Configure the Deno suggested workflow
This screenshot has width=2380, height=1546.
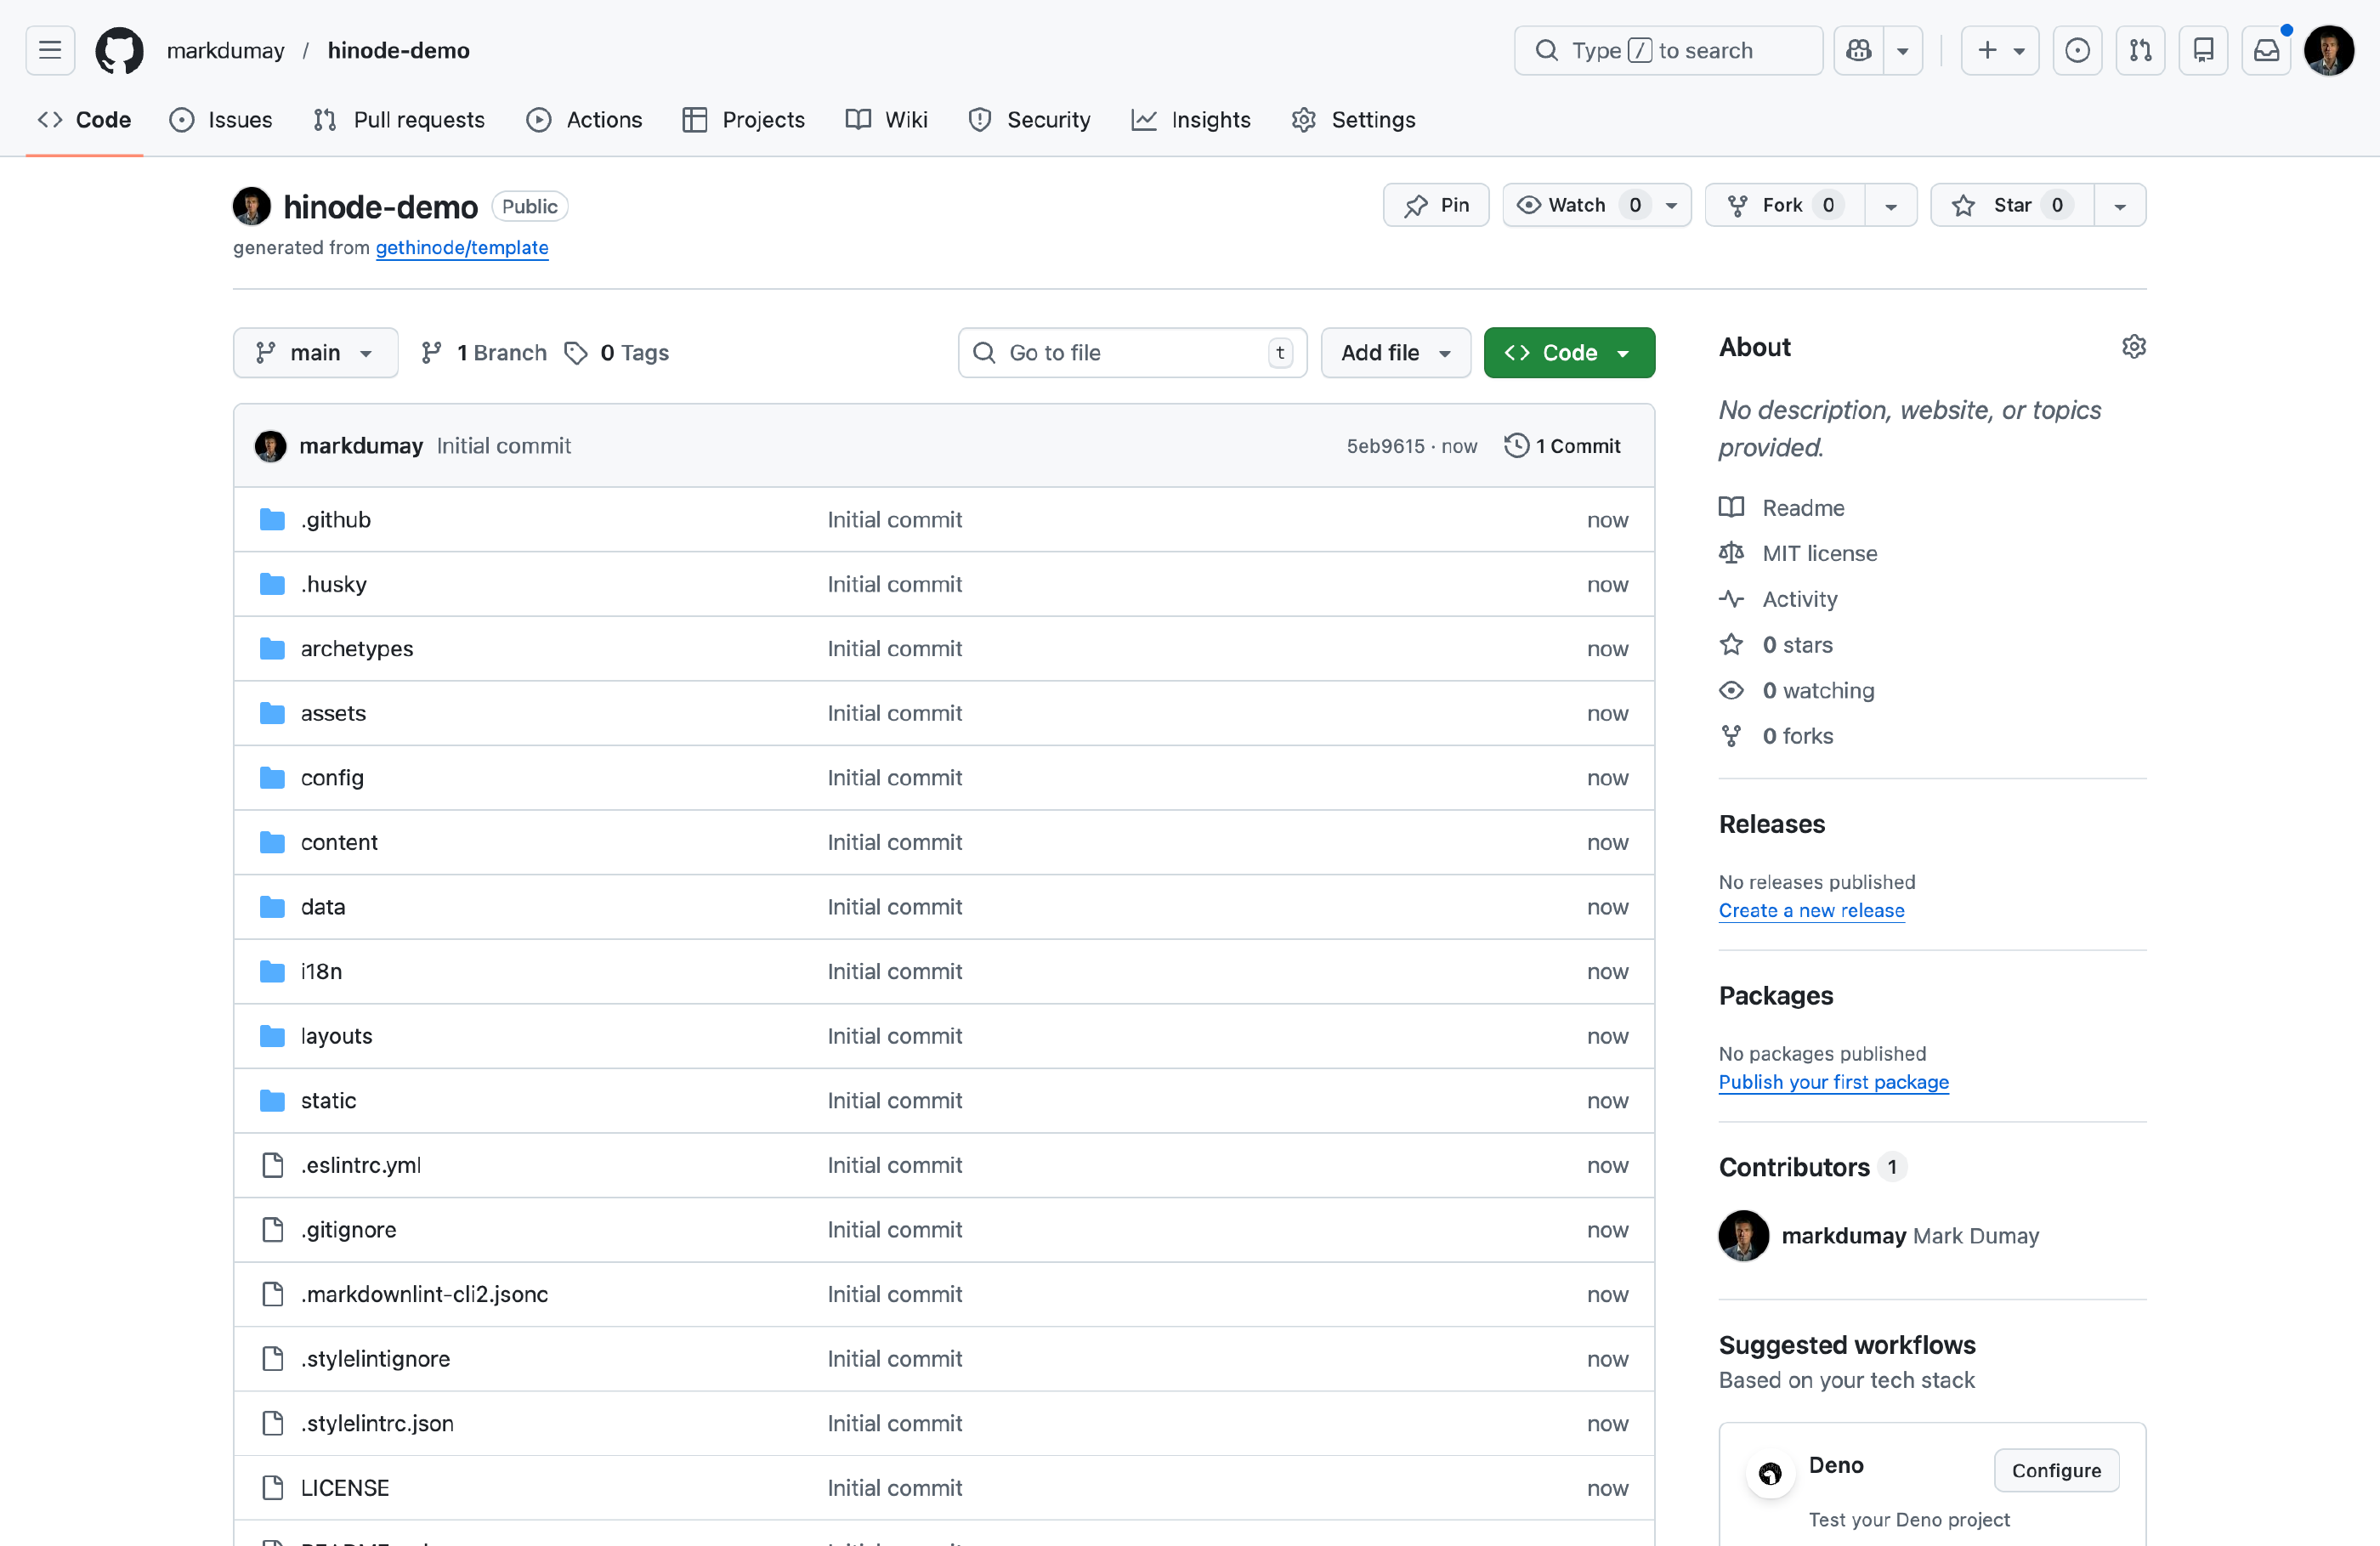(2055, 1470)
